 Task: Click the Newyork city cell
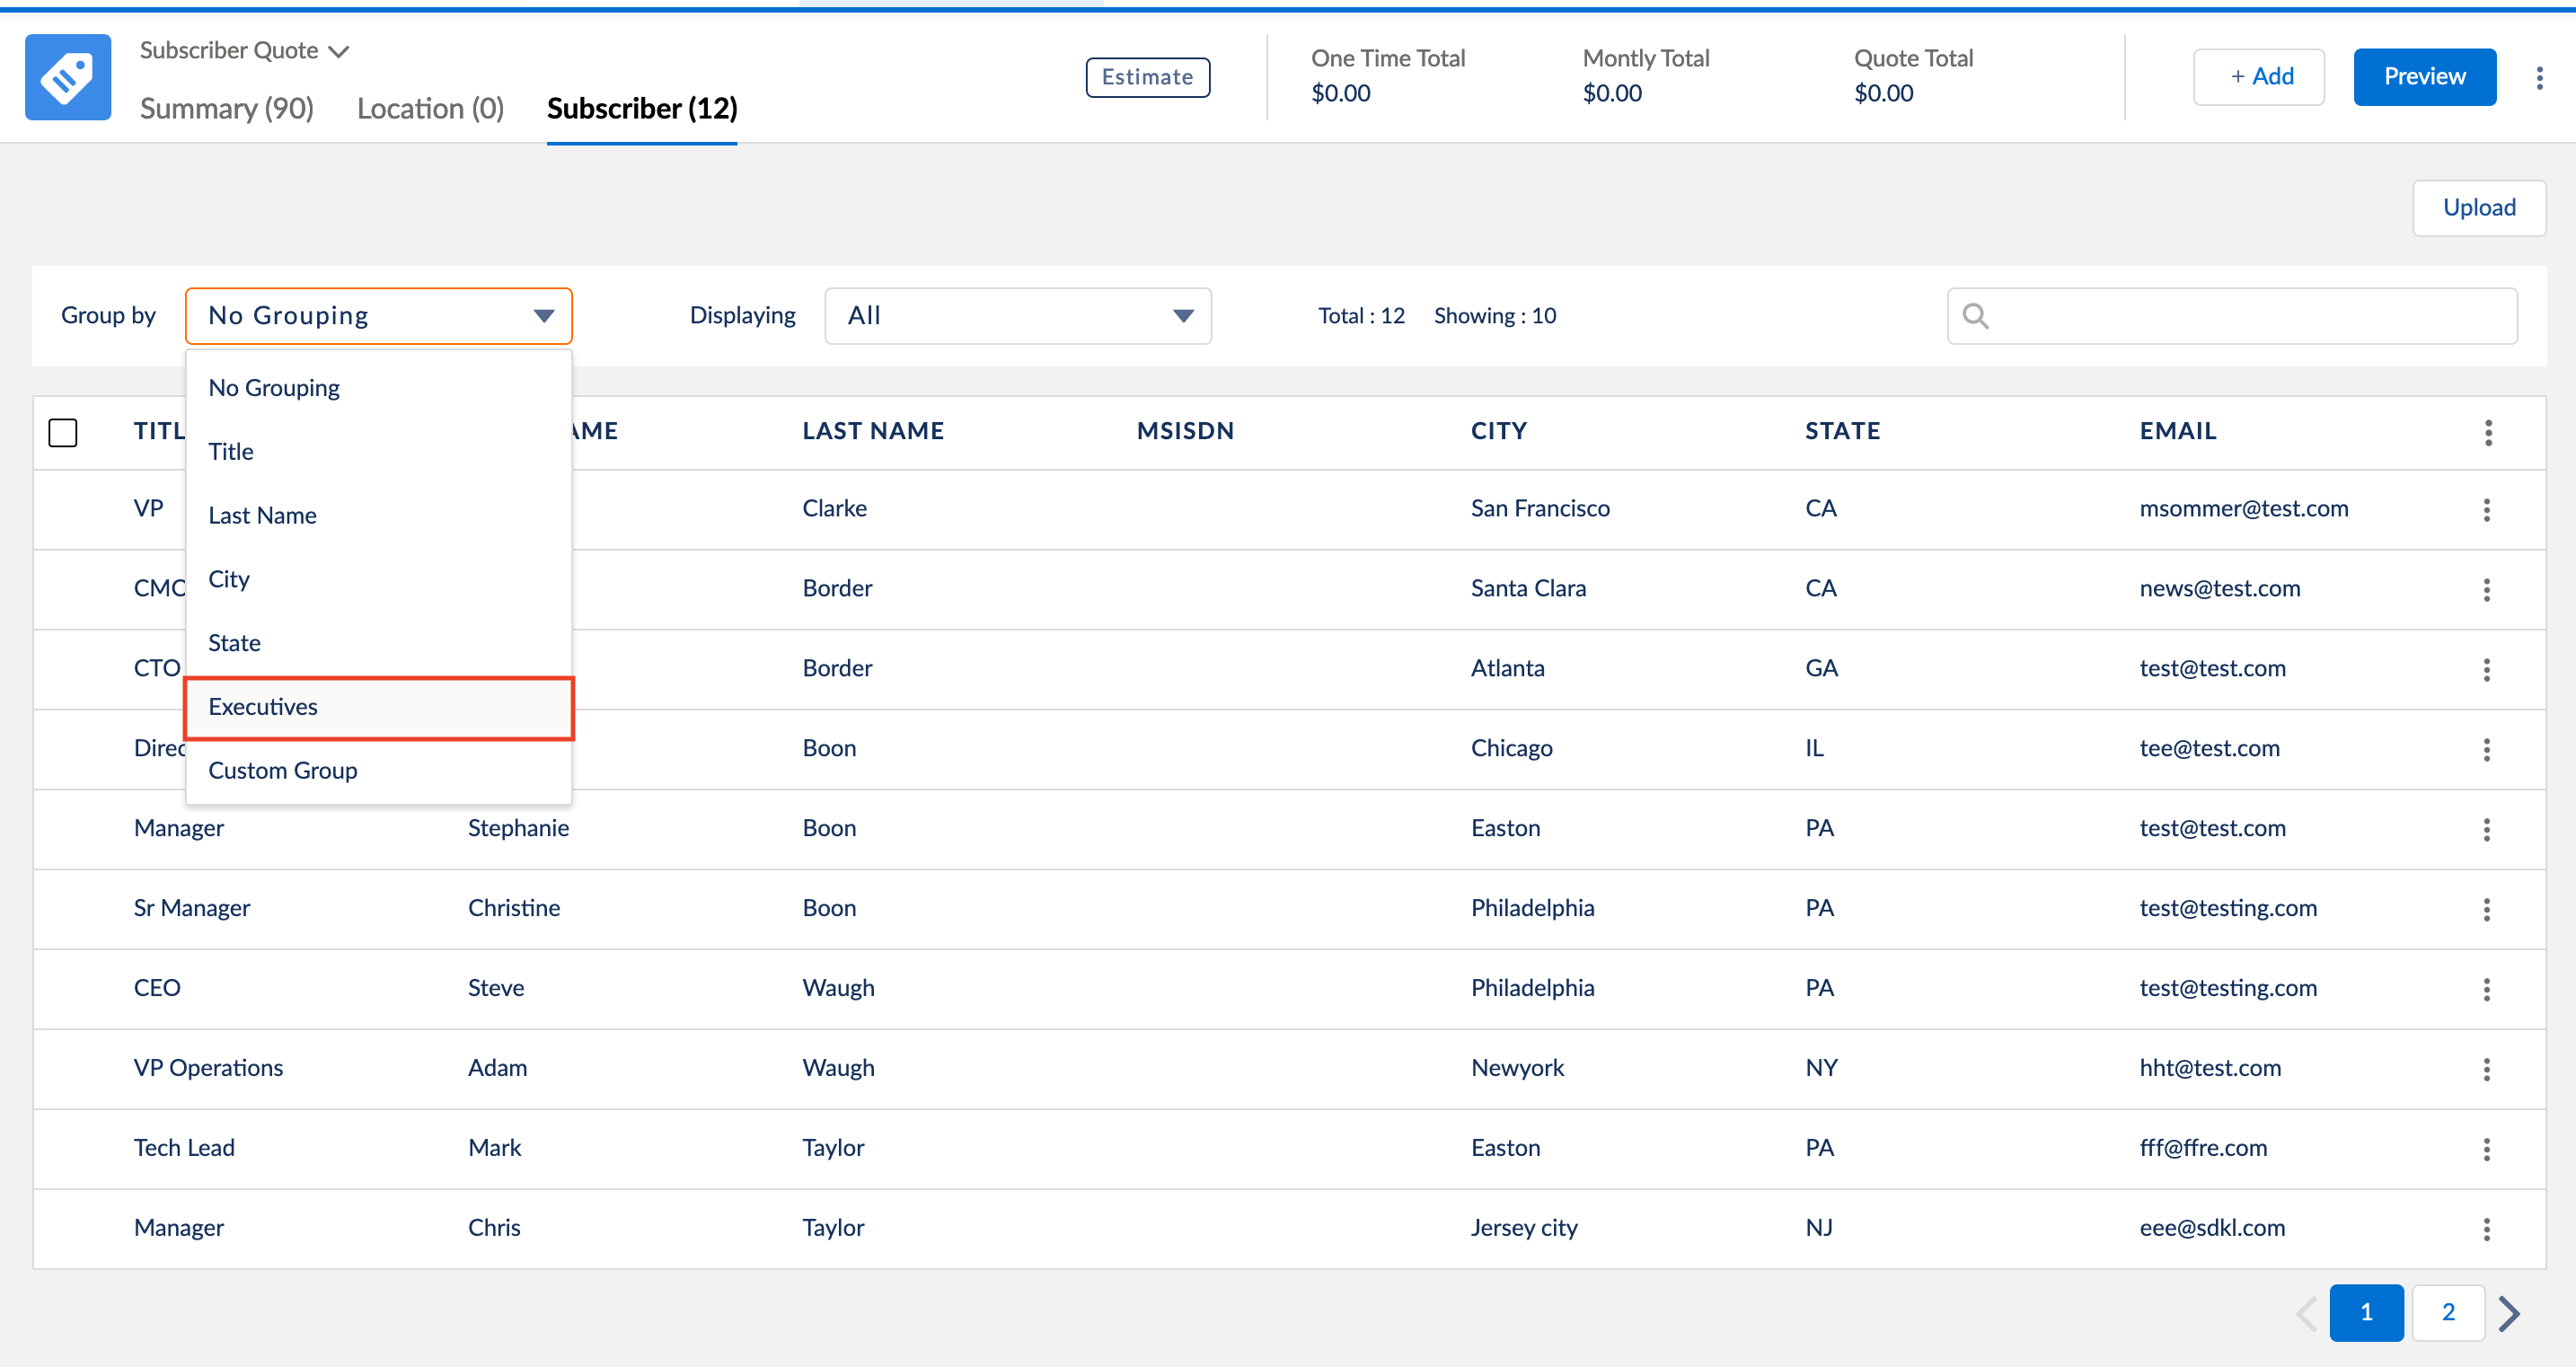1517,1068
